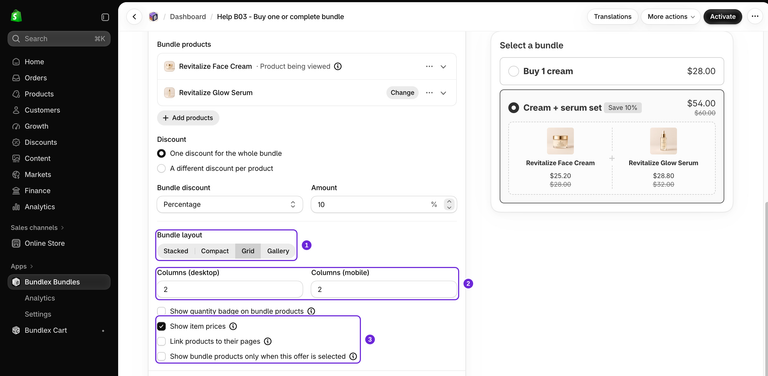This screenshot has width=768, height=376.
Task: Click the Amount stepper arrows
Action: 449,205
